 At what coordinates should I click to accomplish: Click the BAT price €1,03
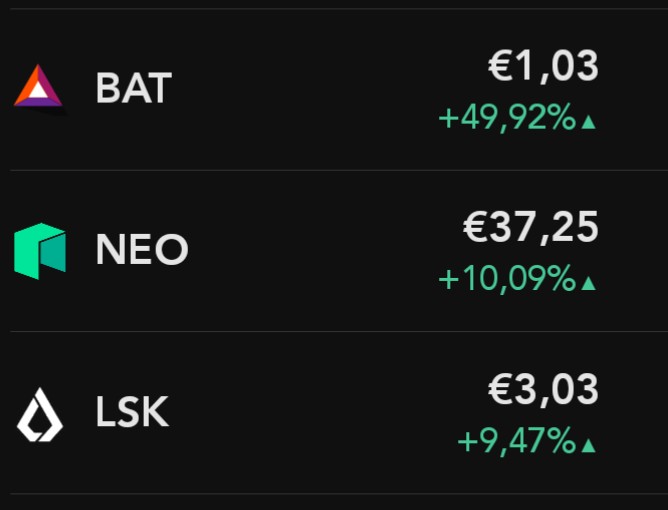[543, 67]
